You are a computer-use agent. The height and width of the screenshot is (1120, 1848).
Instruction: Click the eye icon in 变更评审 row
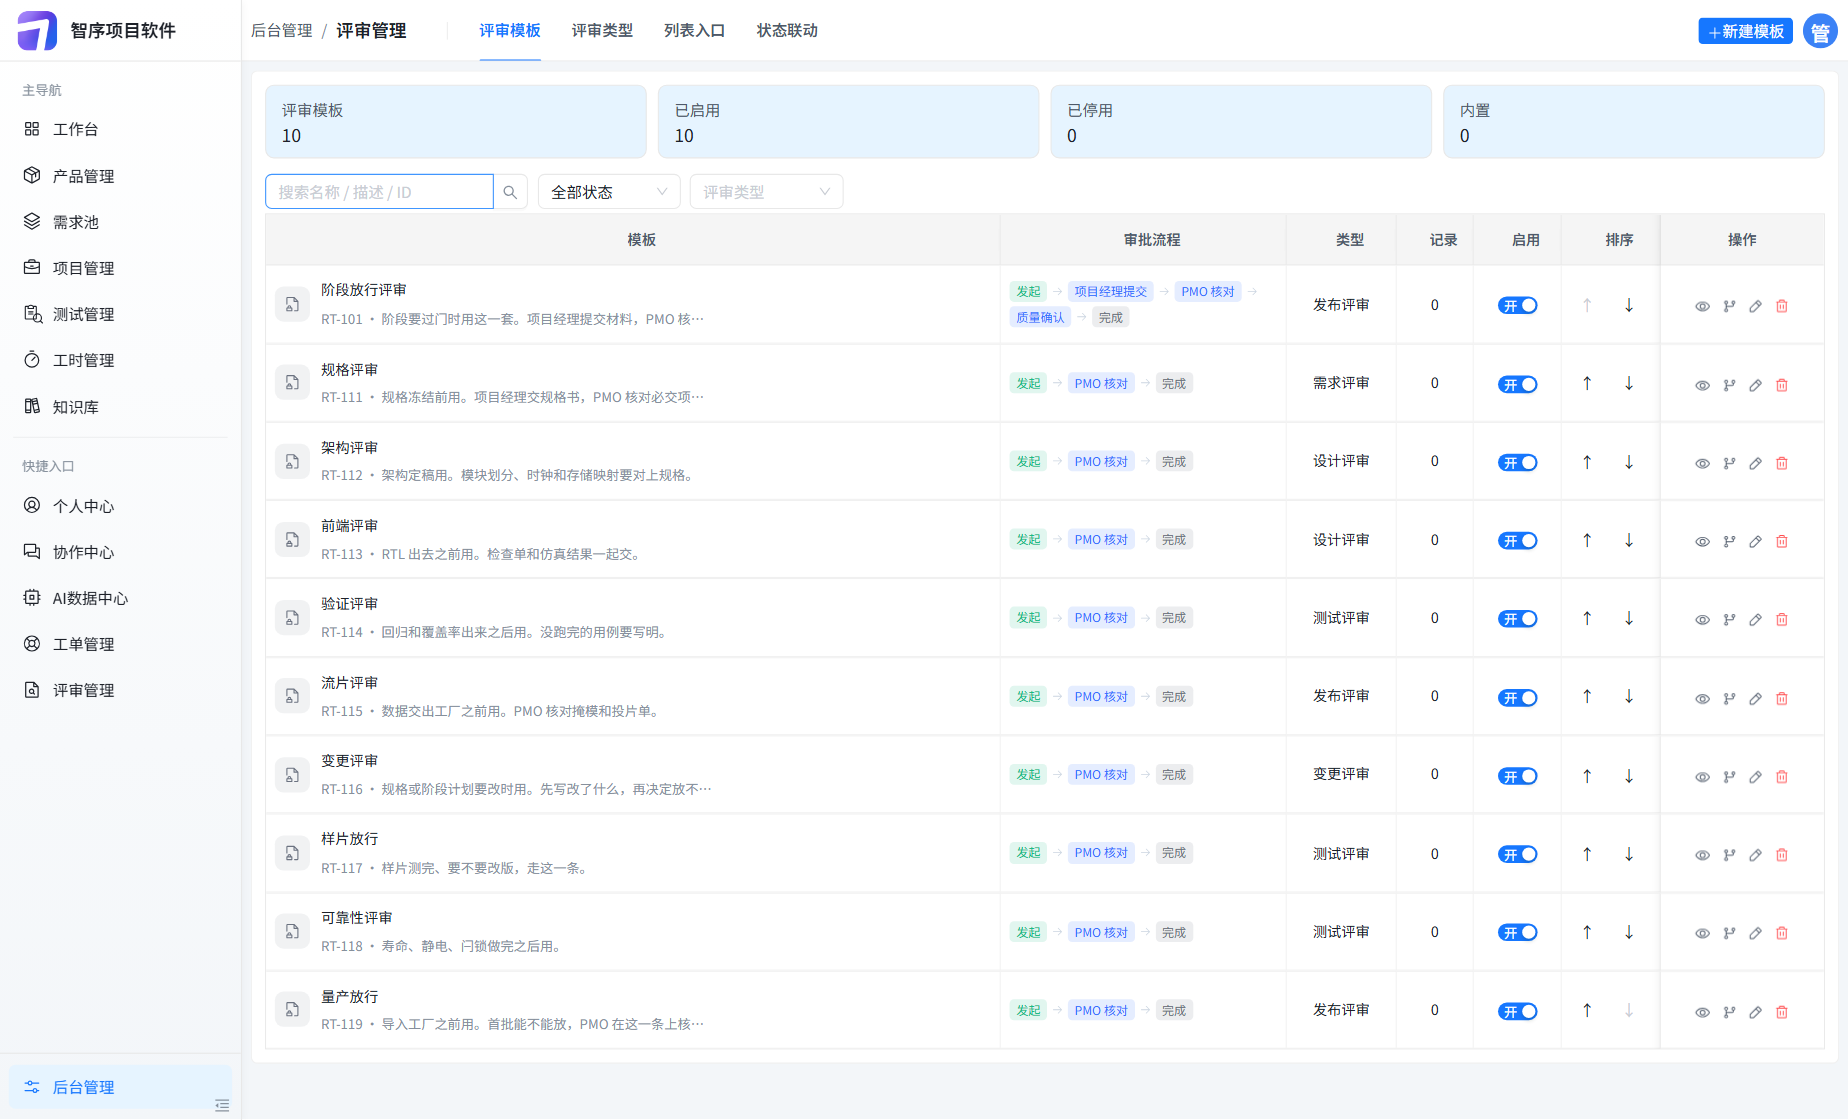tap(1702, 777)
